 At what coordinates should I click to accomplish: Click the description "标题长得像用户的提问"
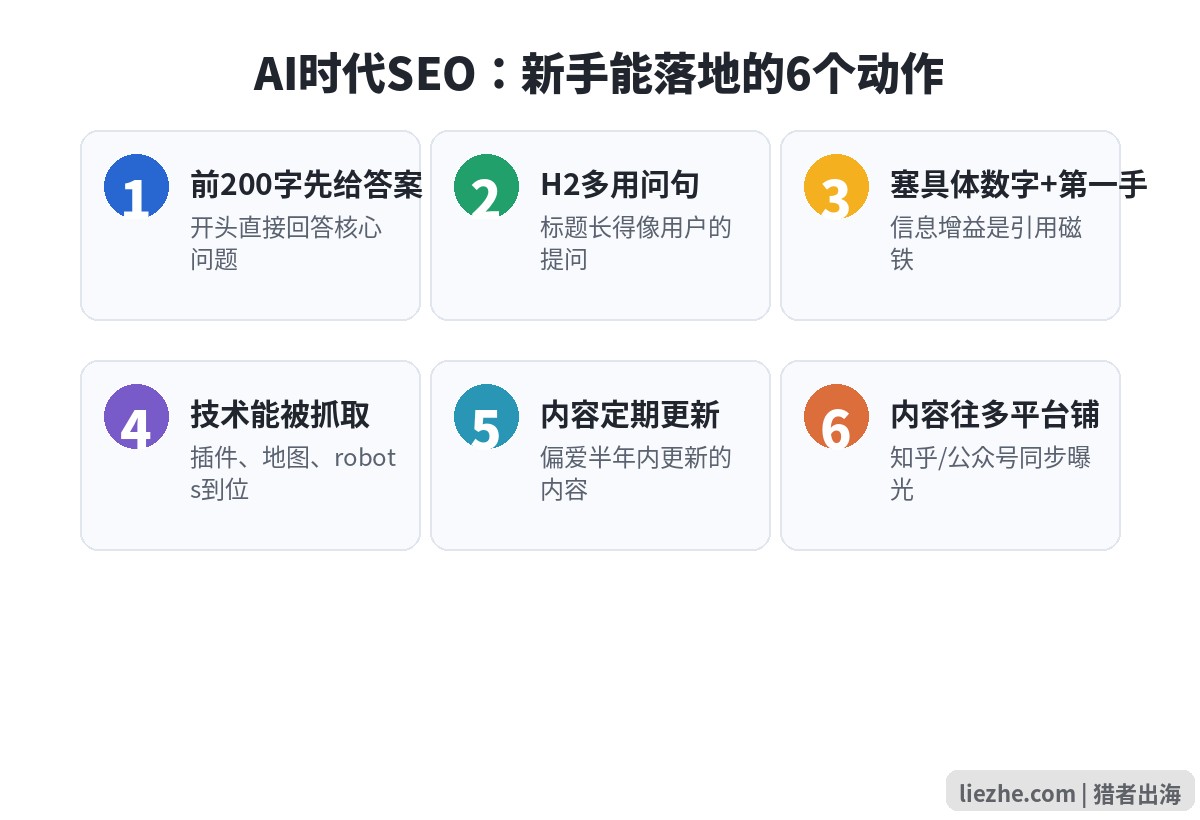(636, 243)
